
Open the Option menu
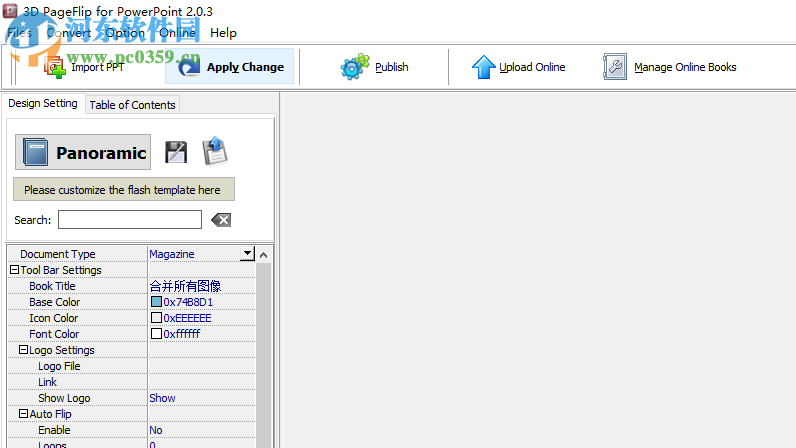pyautogui.click(x=125, y=33)
